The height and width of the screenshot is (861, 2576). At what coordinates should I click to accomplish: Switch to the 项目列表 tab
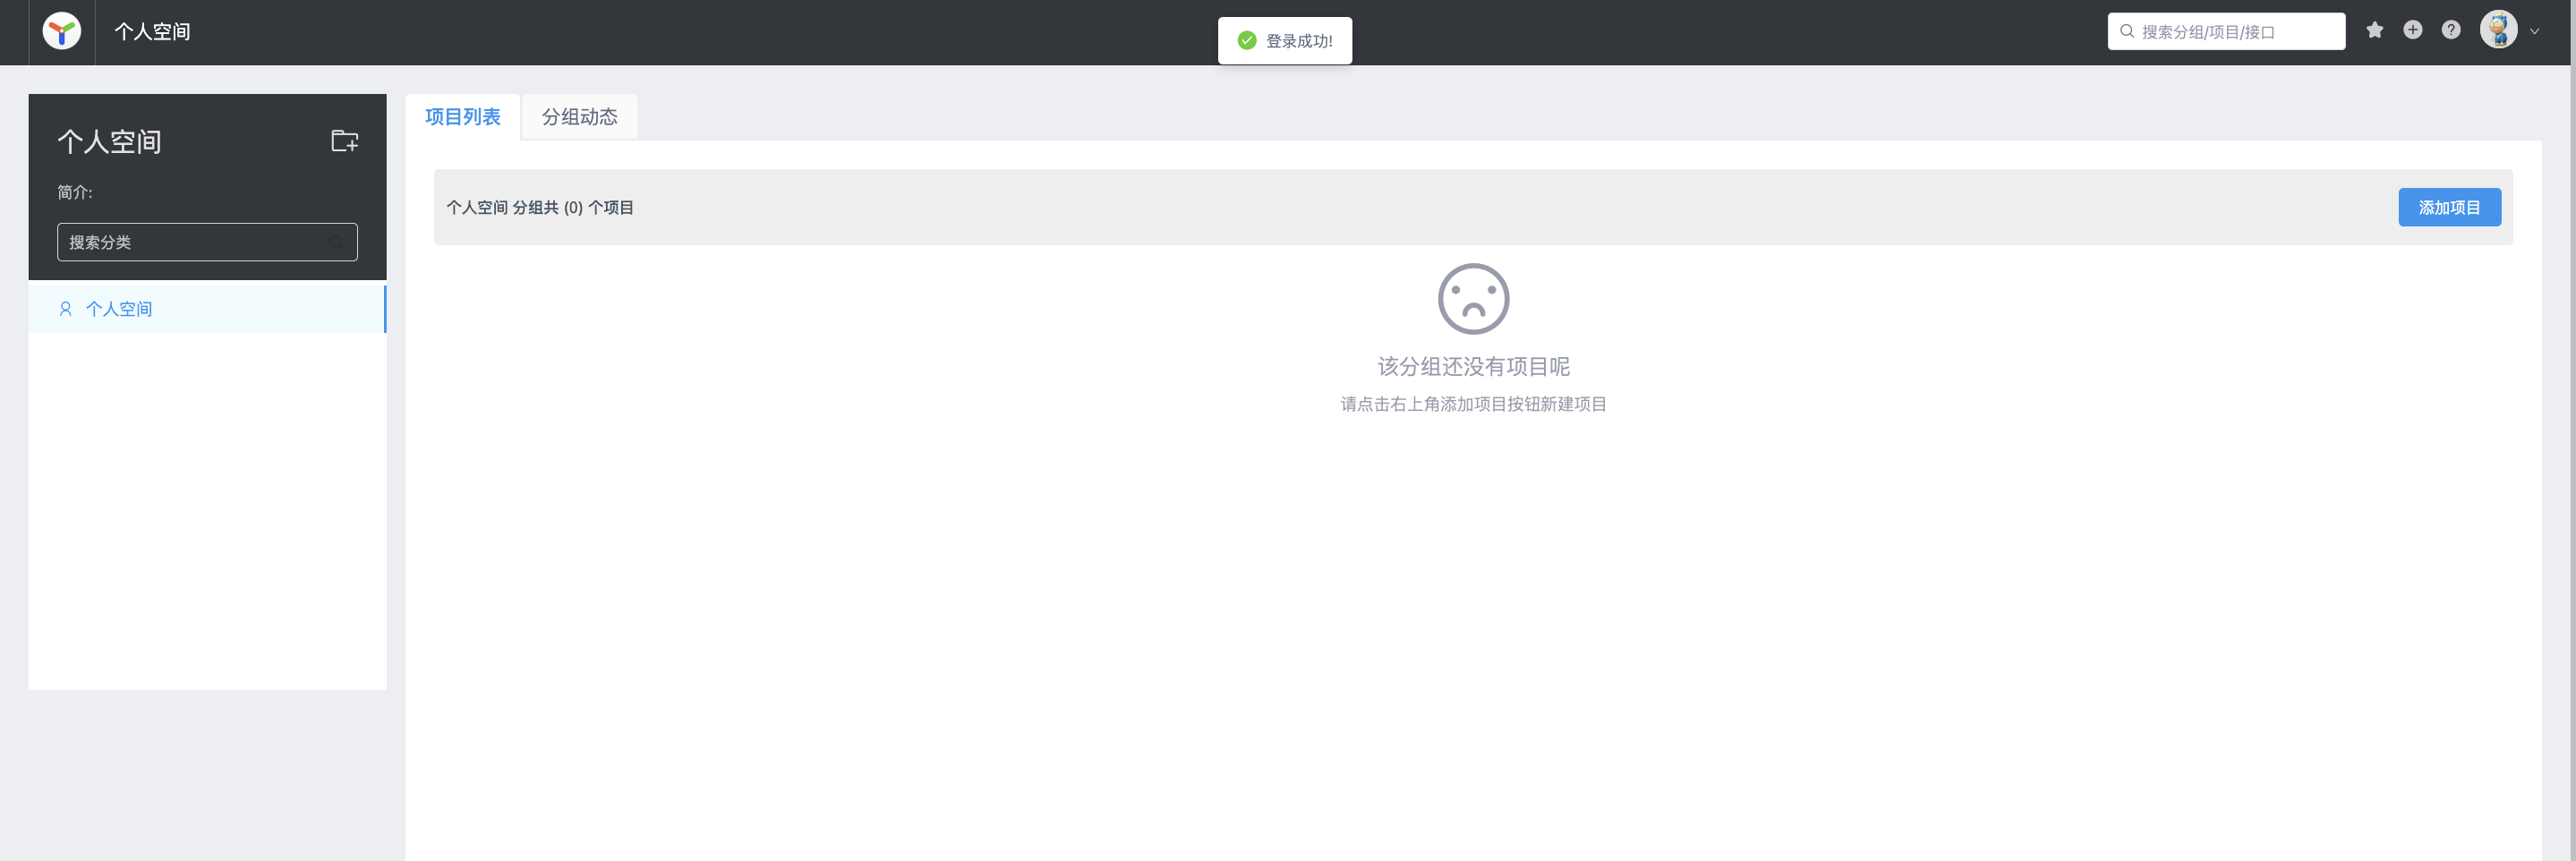click(462, 117)
